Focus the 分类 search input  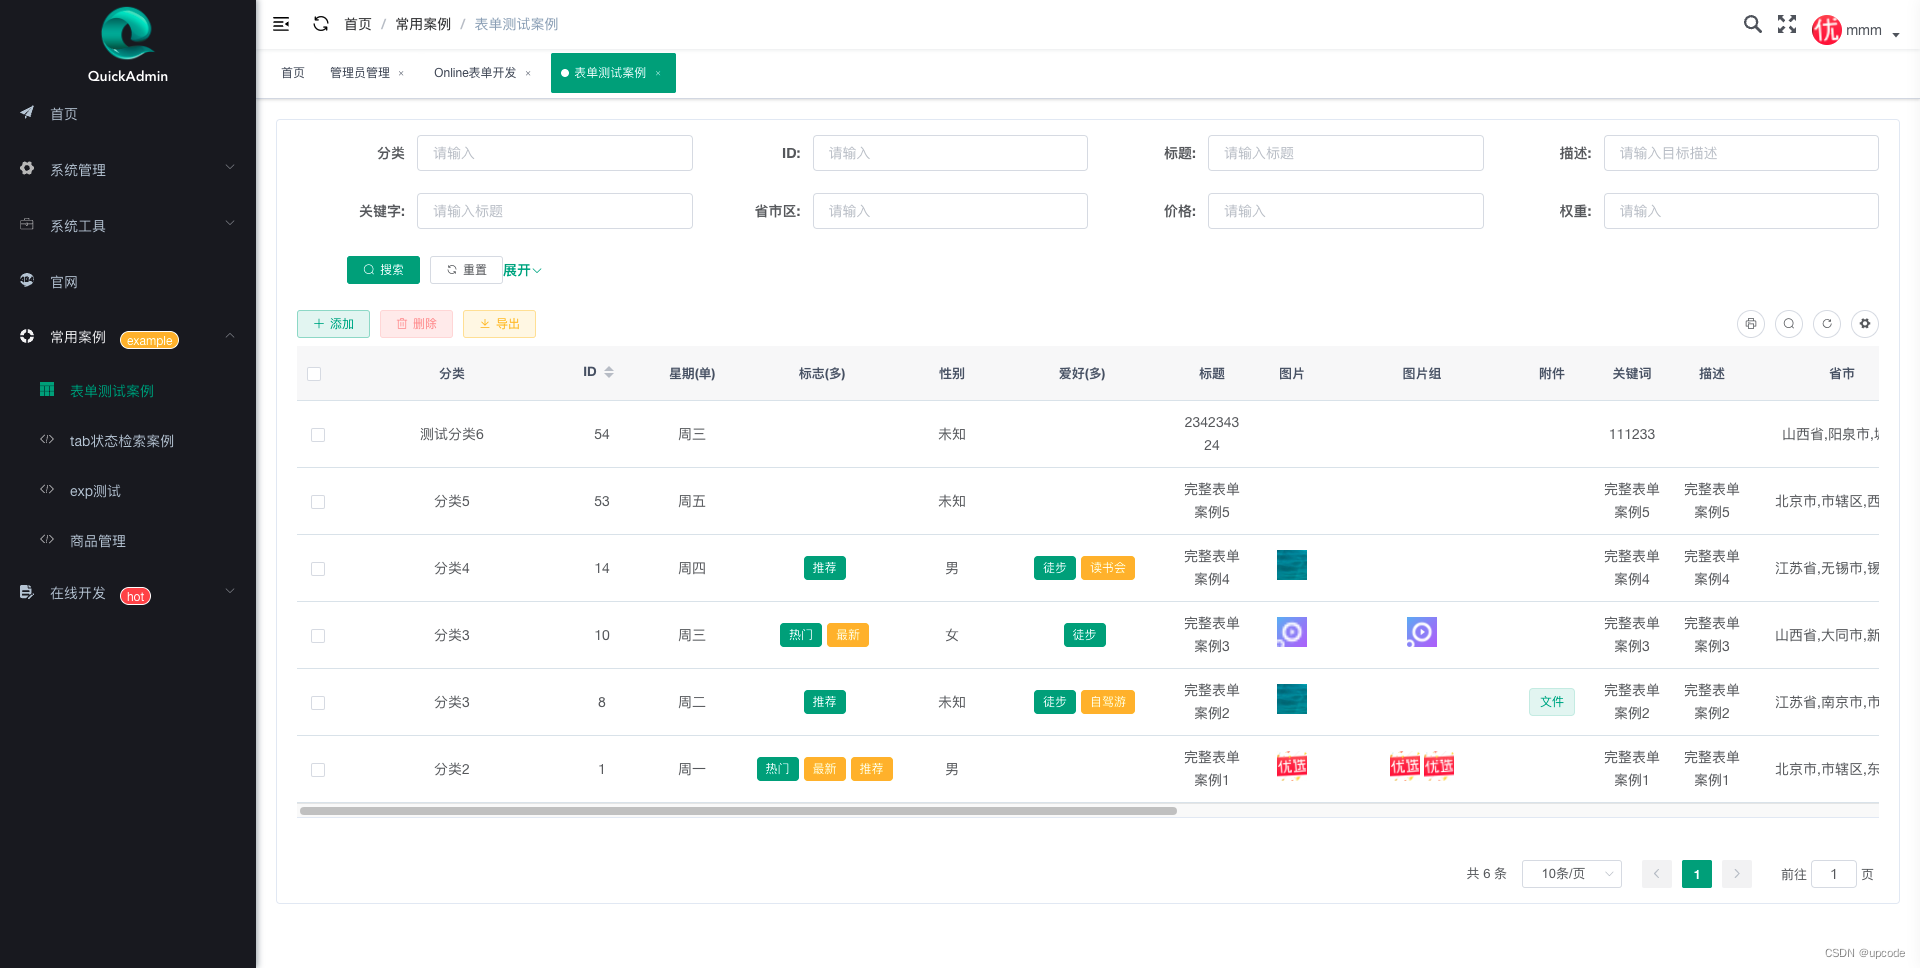click(x=555, y=153)
